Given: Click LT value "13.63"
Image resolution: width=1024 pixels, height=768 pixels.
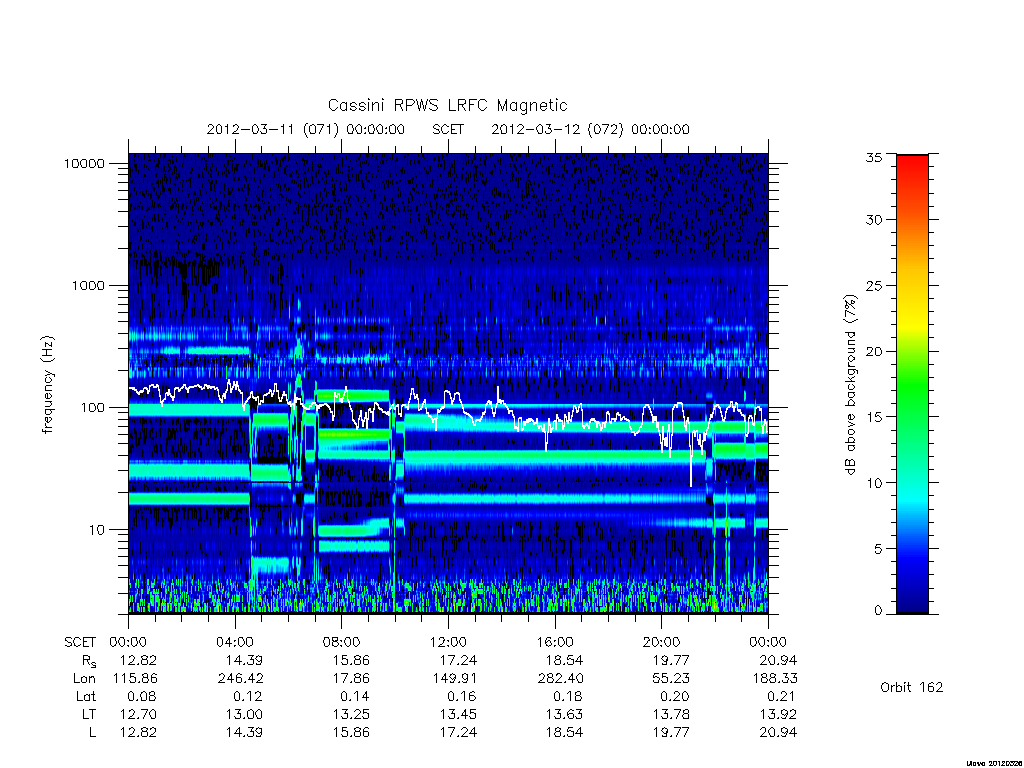Looking at the screenshot, I should (x=565, y=714).
